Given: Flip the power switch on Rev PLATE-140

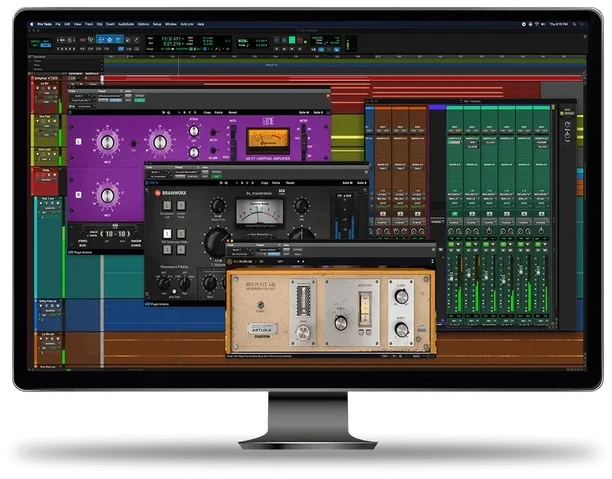Looking at the screenshot, I should 260,304.
